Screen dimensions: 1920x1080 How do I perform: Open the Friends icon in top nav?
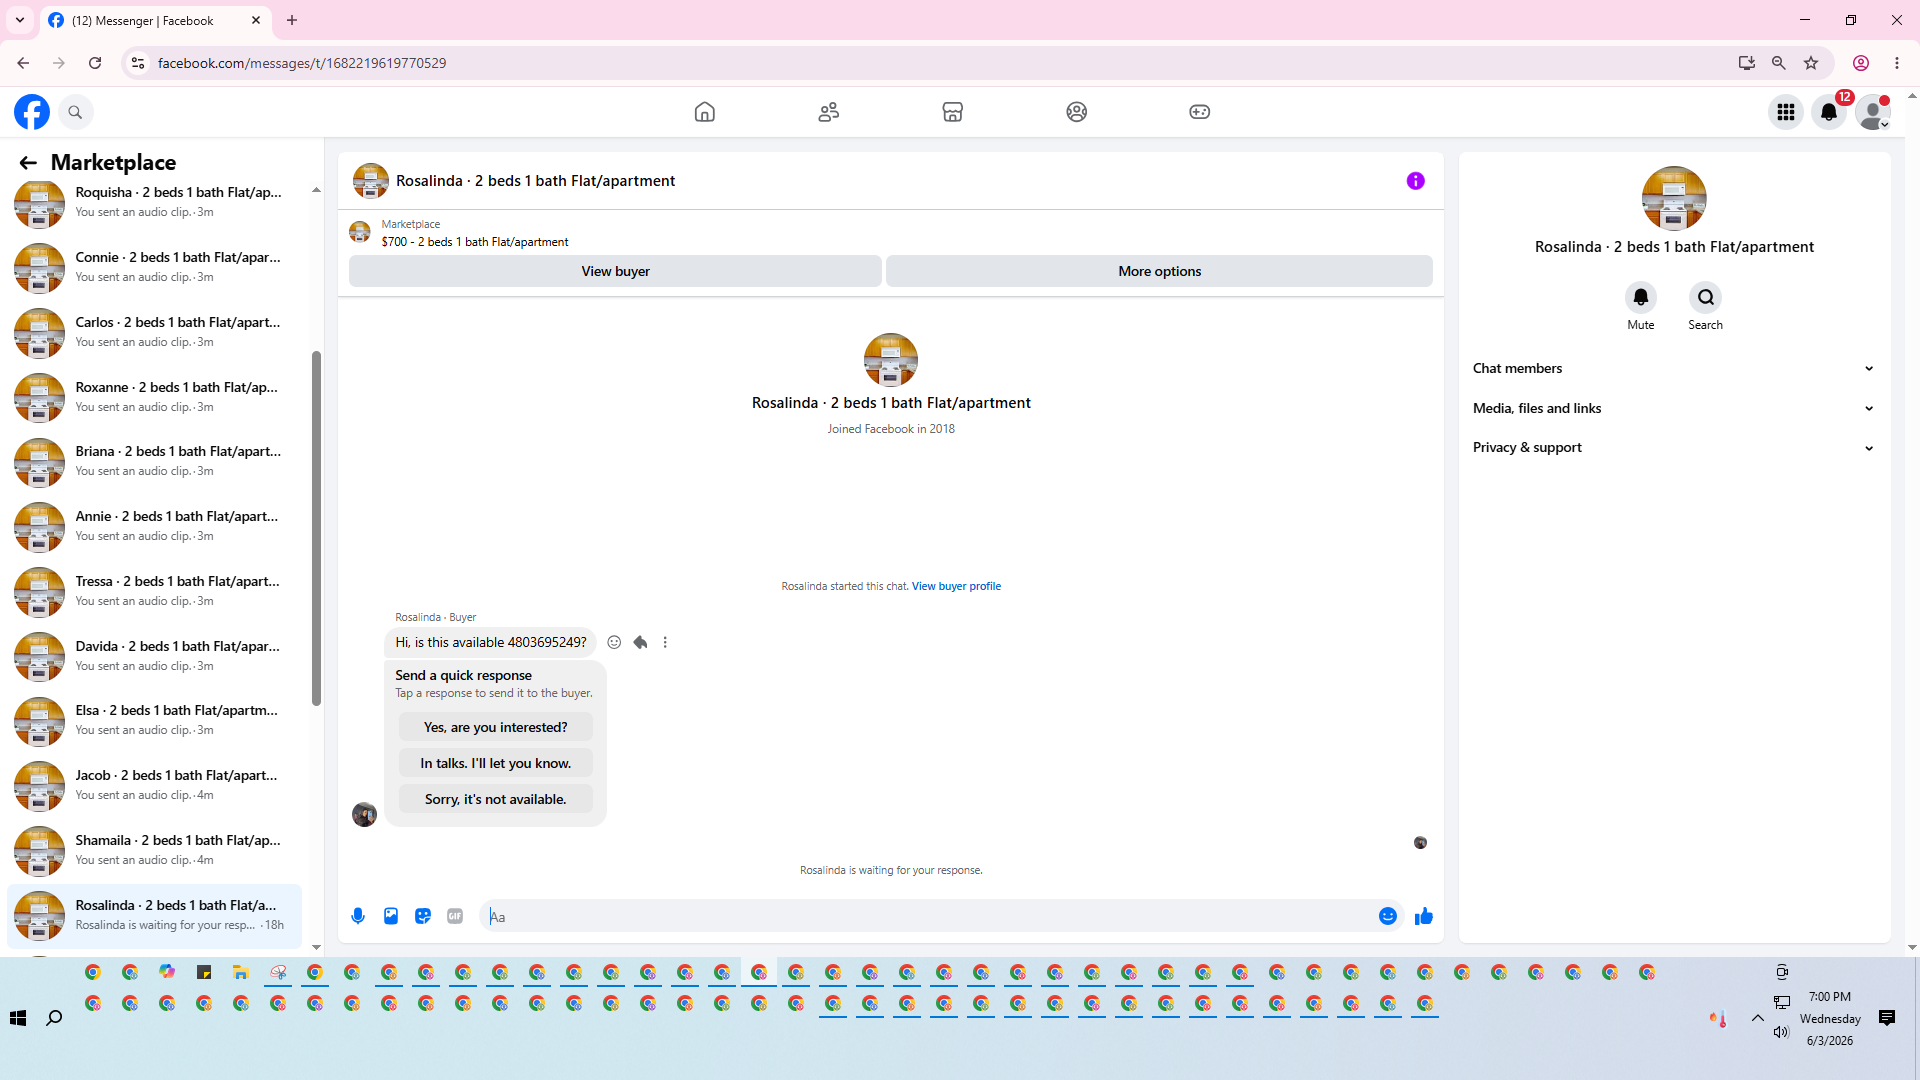tap(829, 112)
